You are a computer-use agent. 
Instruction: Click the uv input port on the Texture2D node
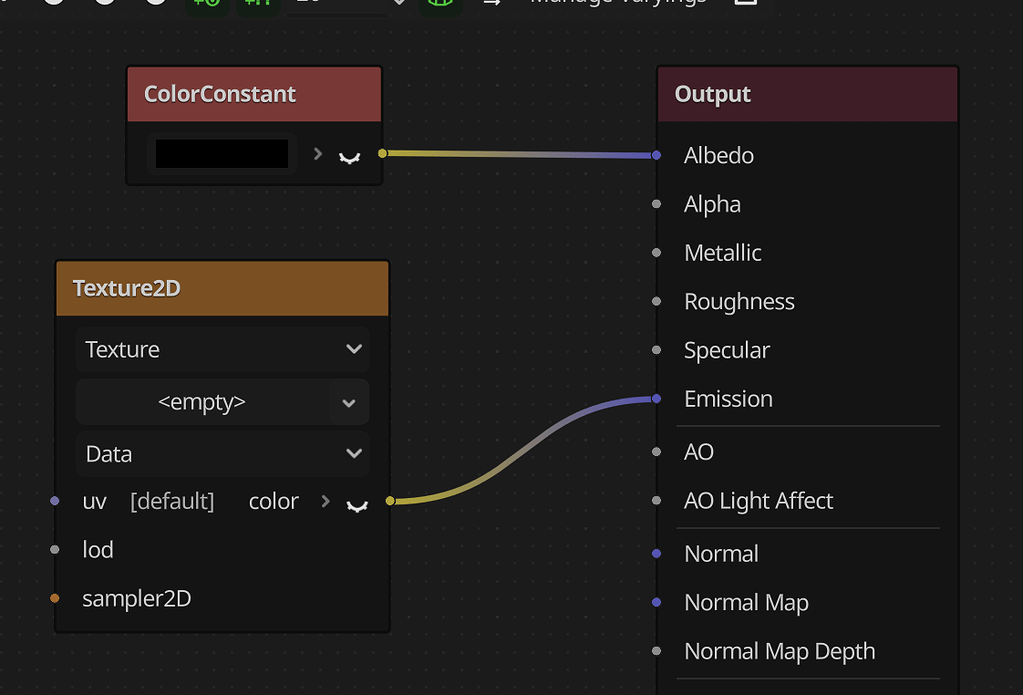tap(56, 501)
